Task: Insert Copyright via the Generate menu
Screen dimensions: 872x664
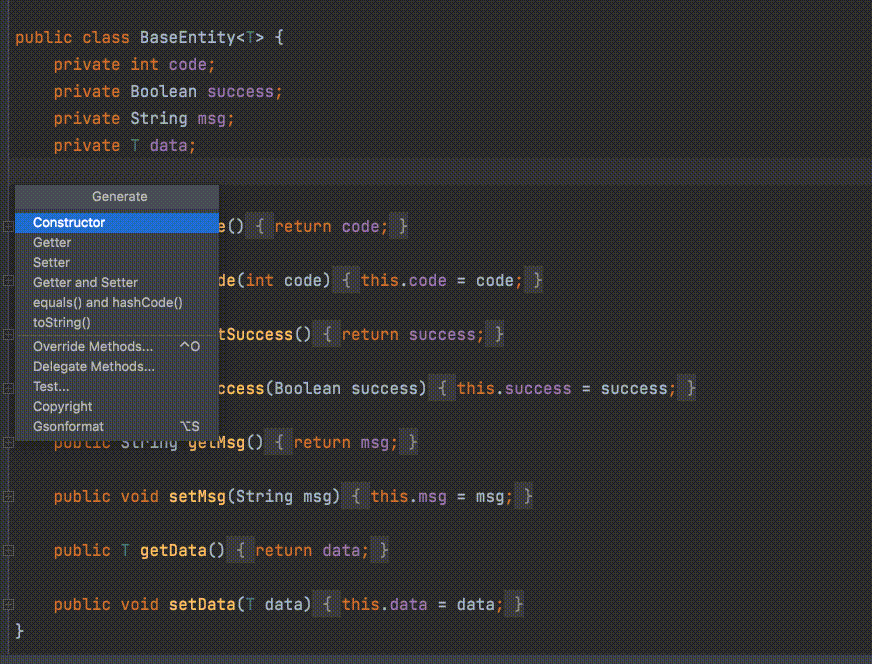Action: 62,406
